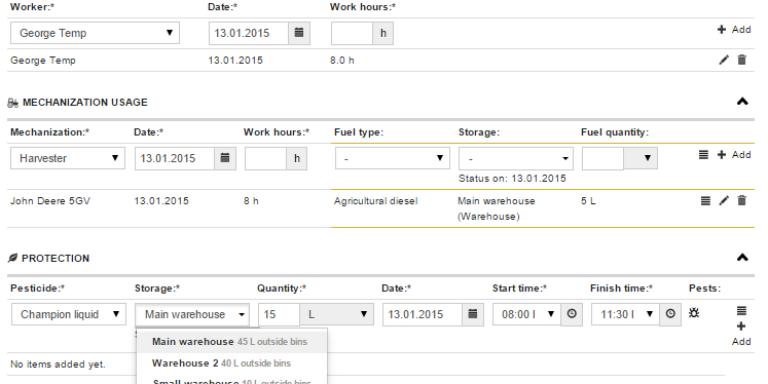
Task: Select the 'Agricultural diesel' cell text
Action: 376,201
